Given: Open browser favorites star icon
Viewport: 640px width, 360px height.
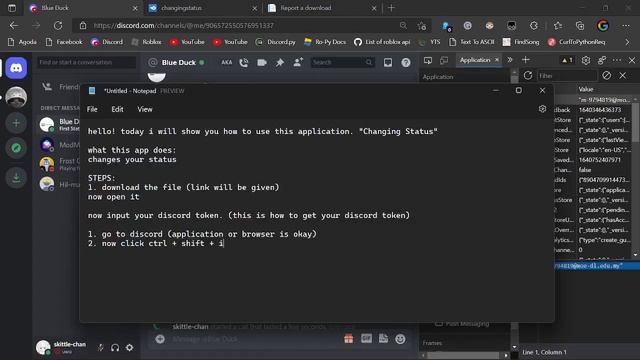Looking at the screenshot, I should pos(558,26).
